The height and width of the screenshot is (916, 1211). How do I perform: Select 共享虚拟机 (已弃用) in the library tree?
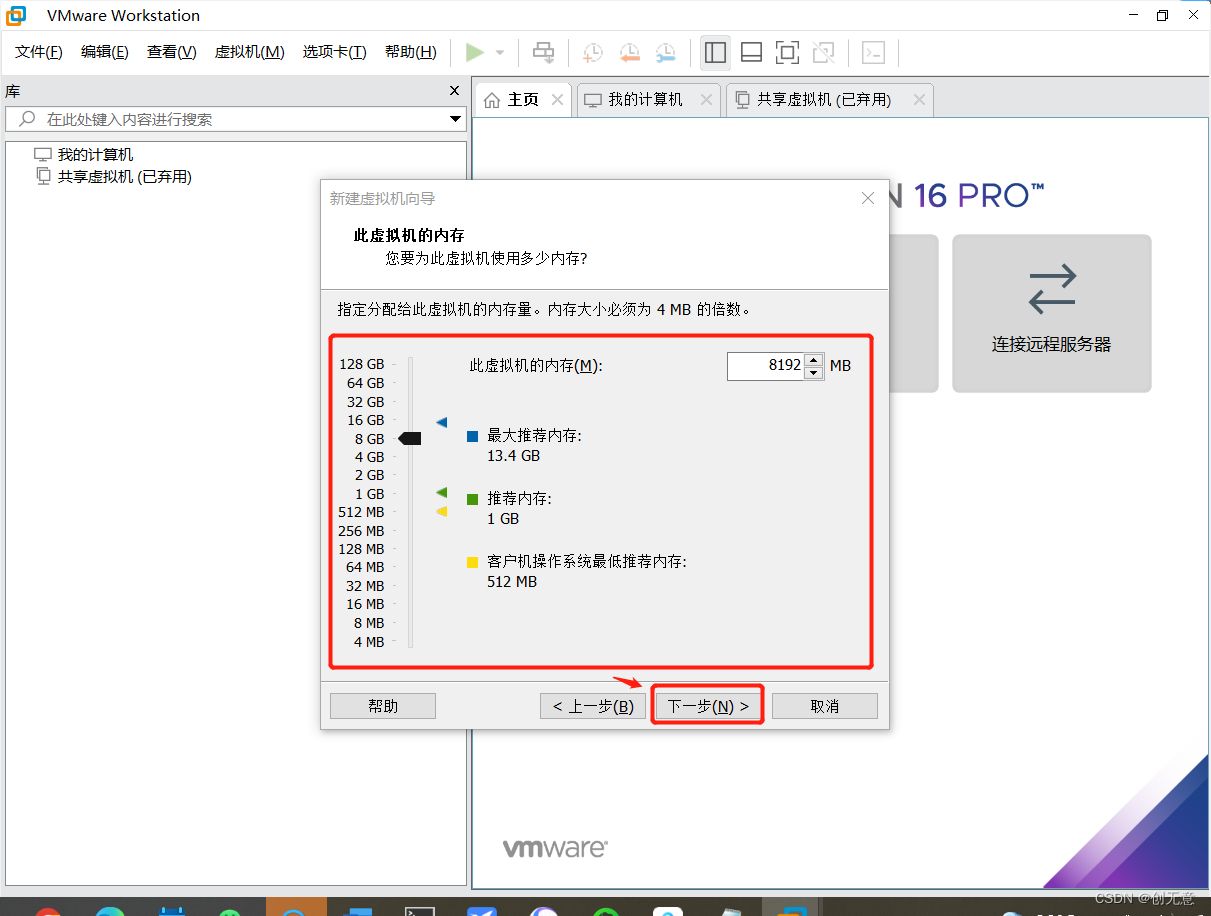pos(124,177)
